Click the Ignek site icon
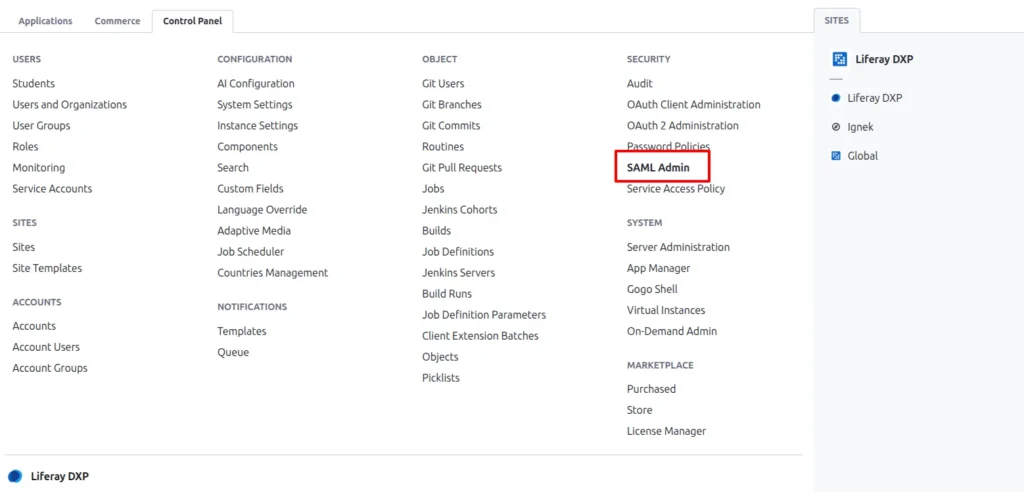 click(836, 127)
